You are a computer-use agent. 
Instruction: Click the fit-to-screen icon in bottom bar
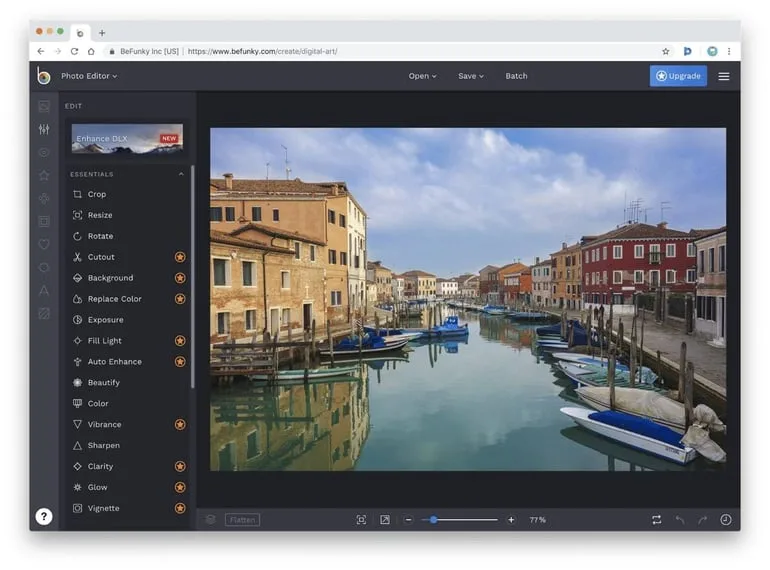point(361,520)
